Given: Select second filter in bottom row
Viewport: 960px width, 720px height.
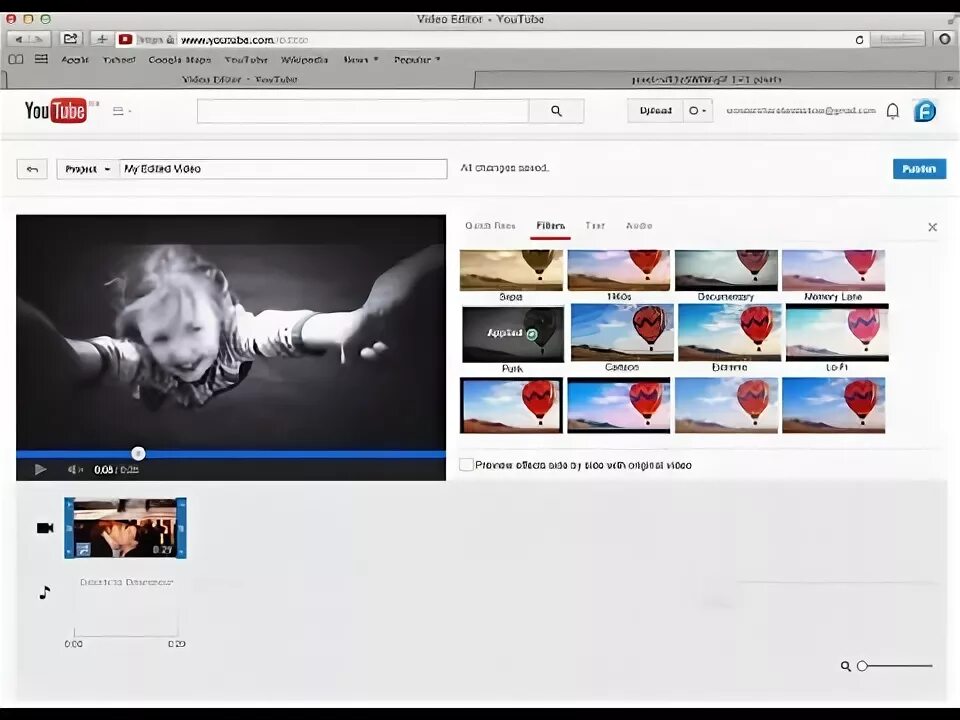Looking at the screenshot, I should (618, 405).
